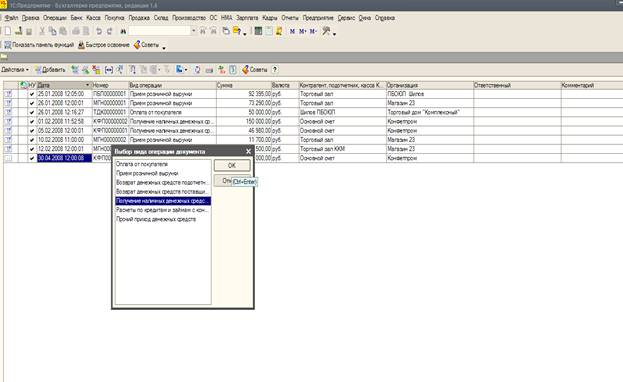This screenshot has width=623, height=382.
Task: Click the binoculars Find icon
Action: (123, 31)
